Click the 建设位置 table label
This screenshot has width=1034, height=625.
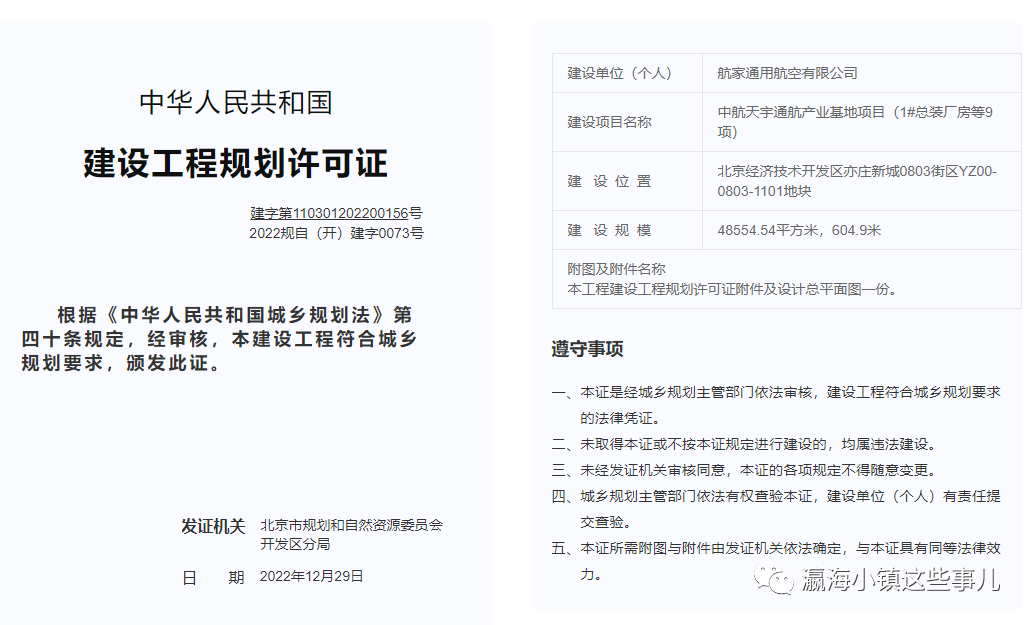[x=609, y=181]
